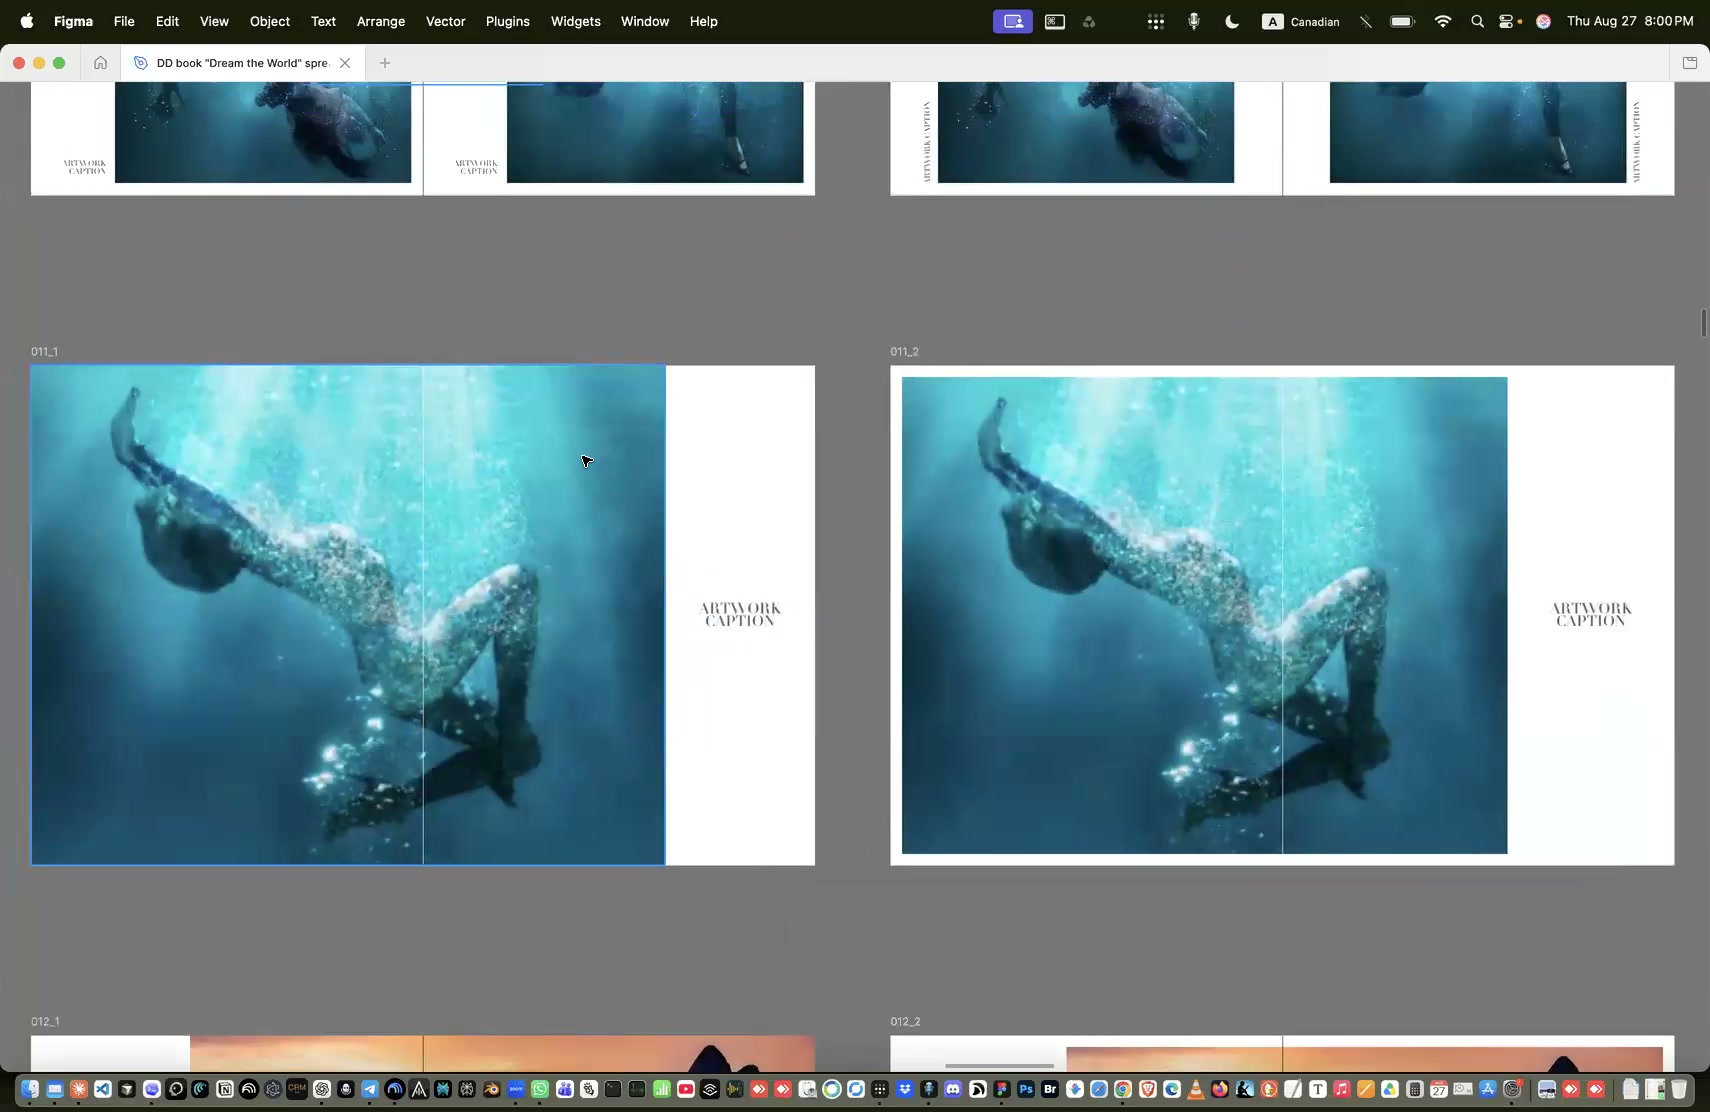Select frame label "012_2"
The height and width of the screenshot is (1112, 1710).
905,1022
